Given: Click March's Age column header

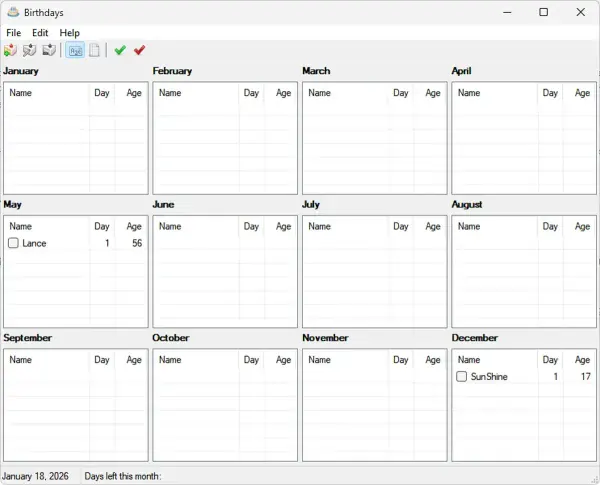Looking at the screenshot, I should pyautogui.click(x=430, y=93).
